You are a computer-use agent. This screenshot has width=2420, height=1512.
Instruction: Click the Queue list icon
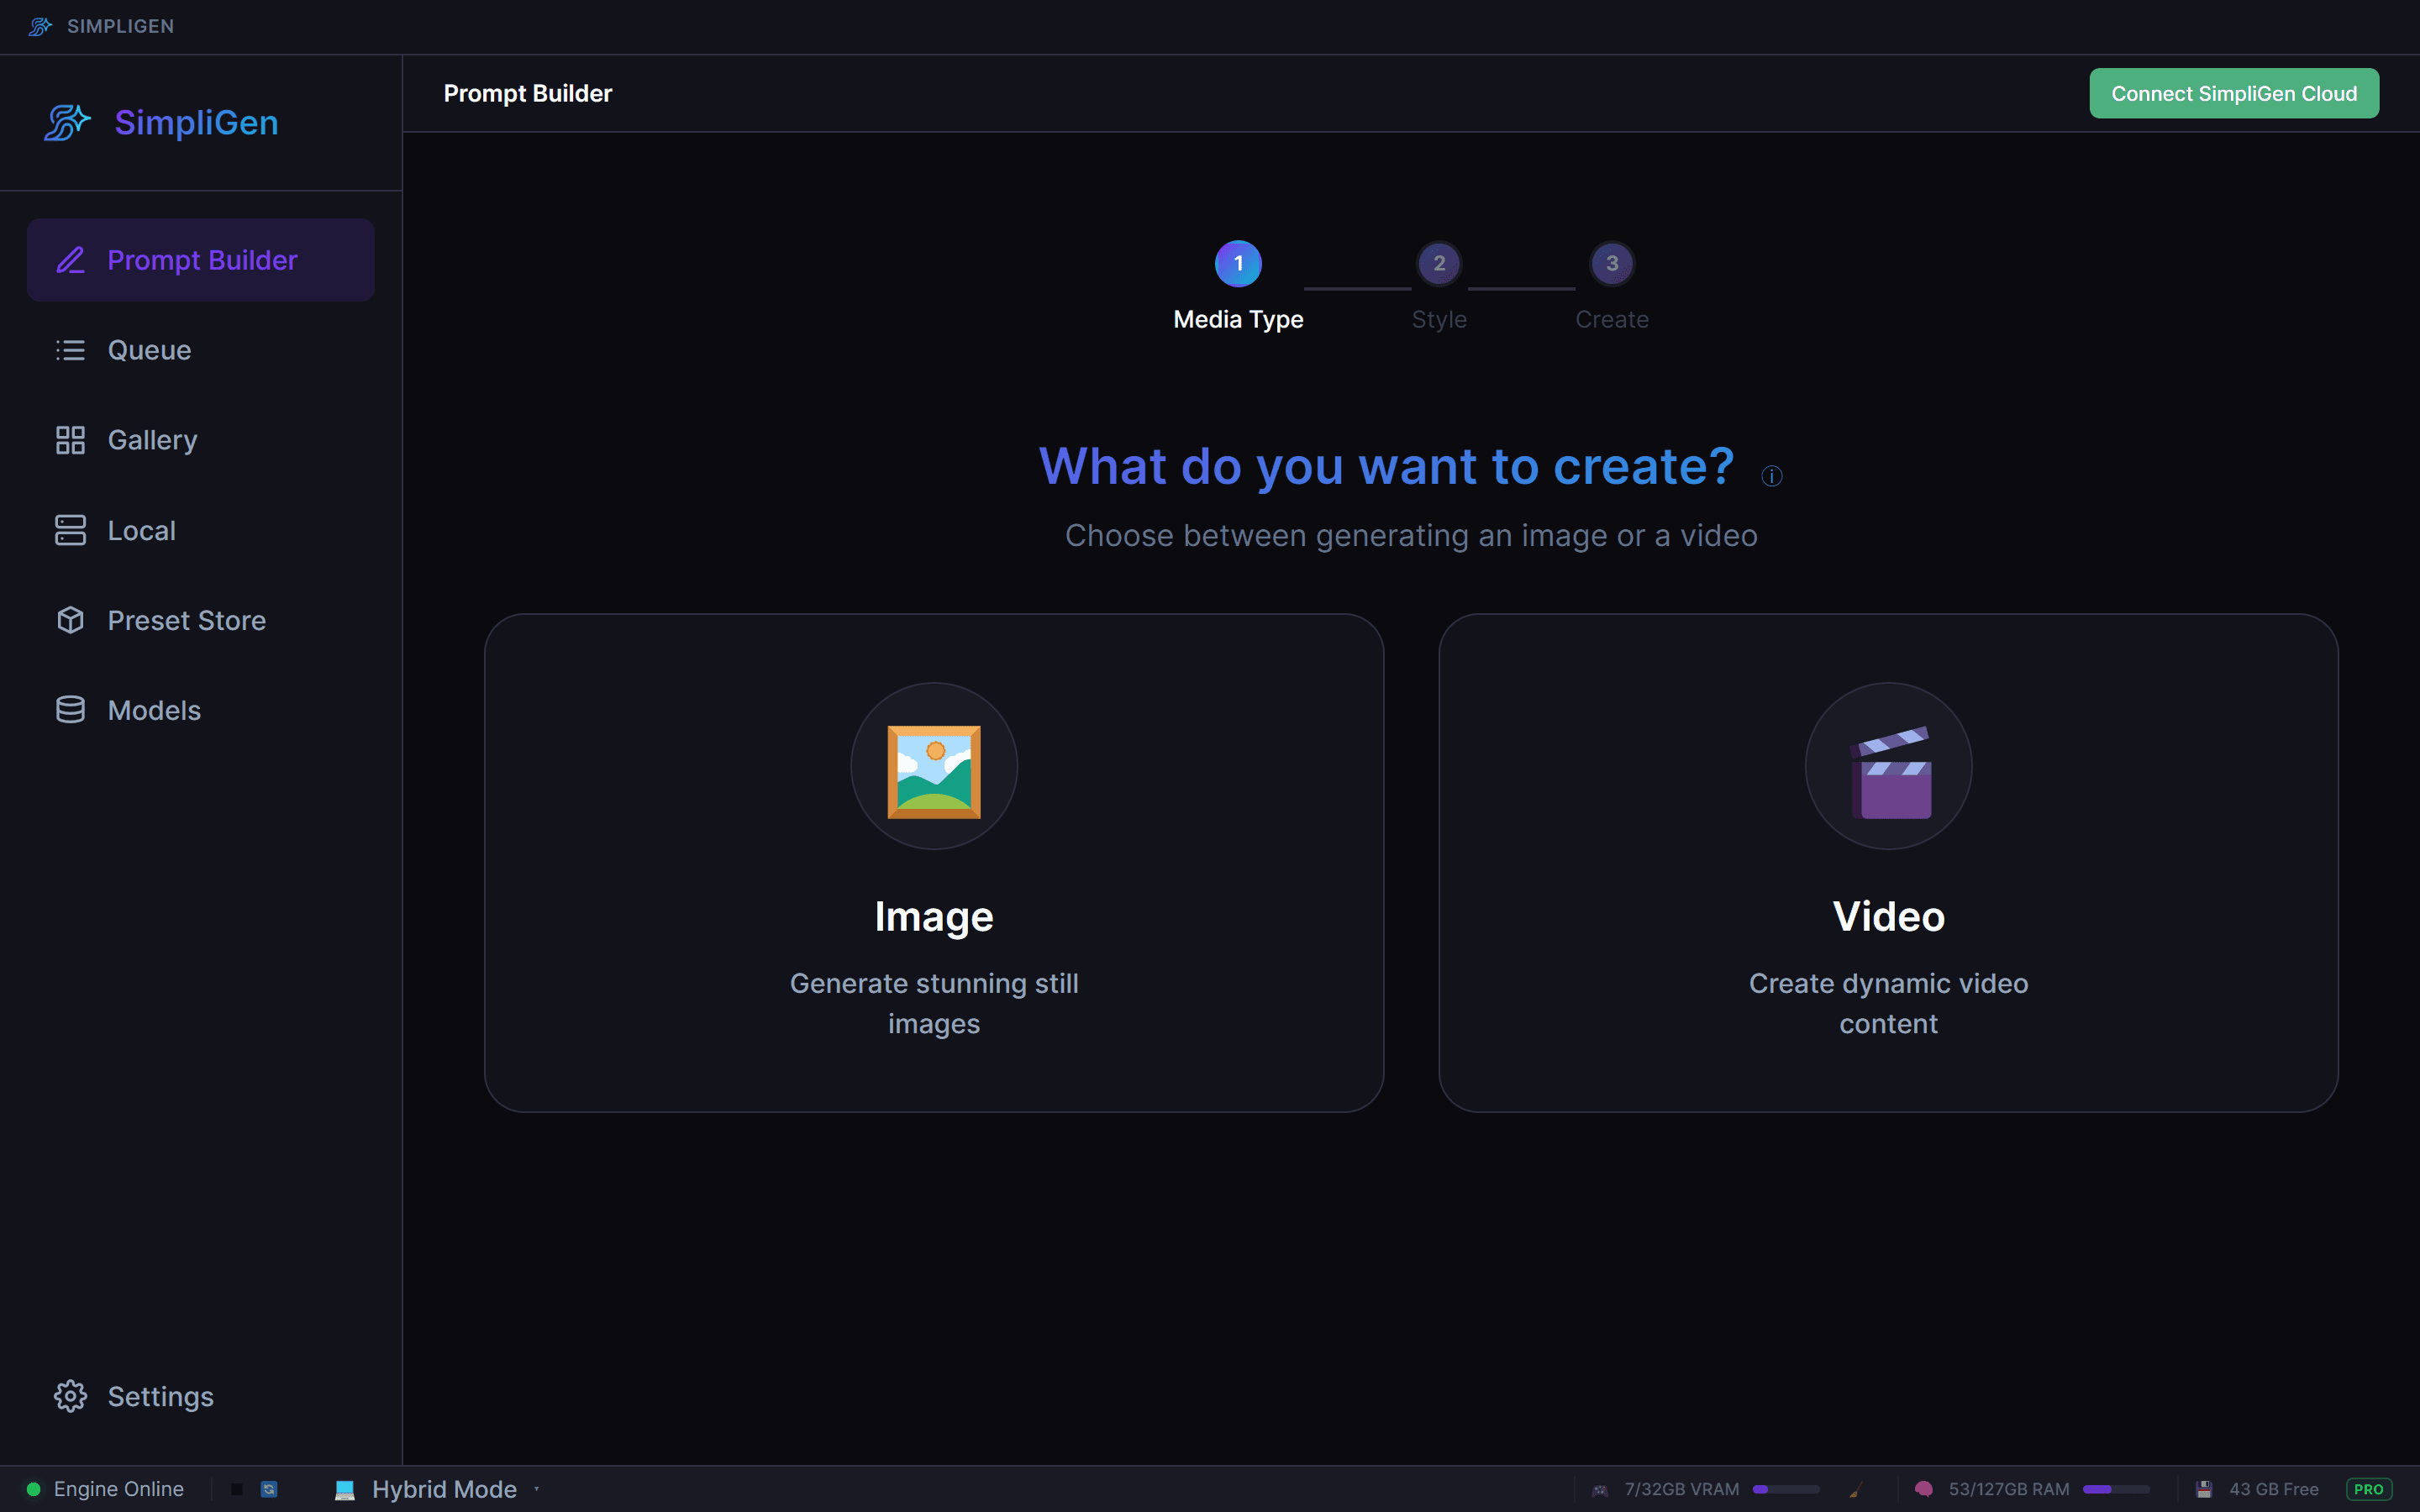[x=70, y=350]
